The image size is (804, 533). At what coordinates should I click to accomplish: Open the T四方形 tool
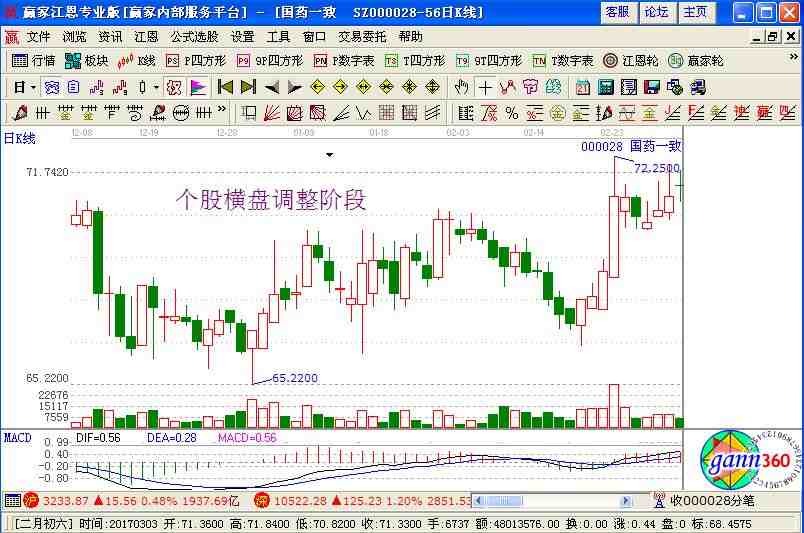coord(415,61)
